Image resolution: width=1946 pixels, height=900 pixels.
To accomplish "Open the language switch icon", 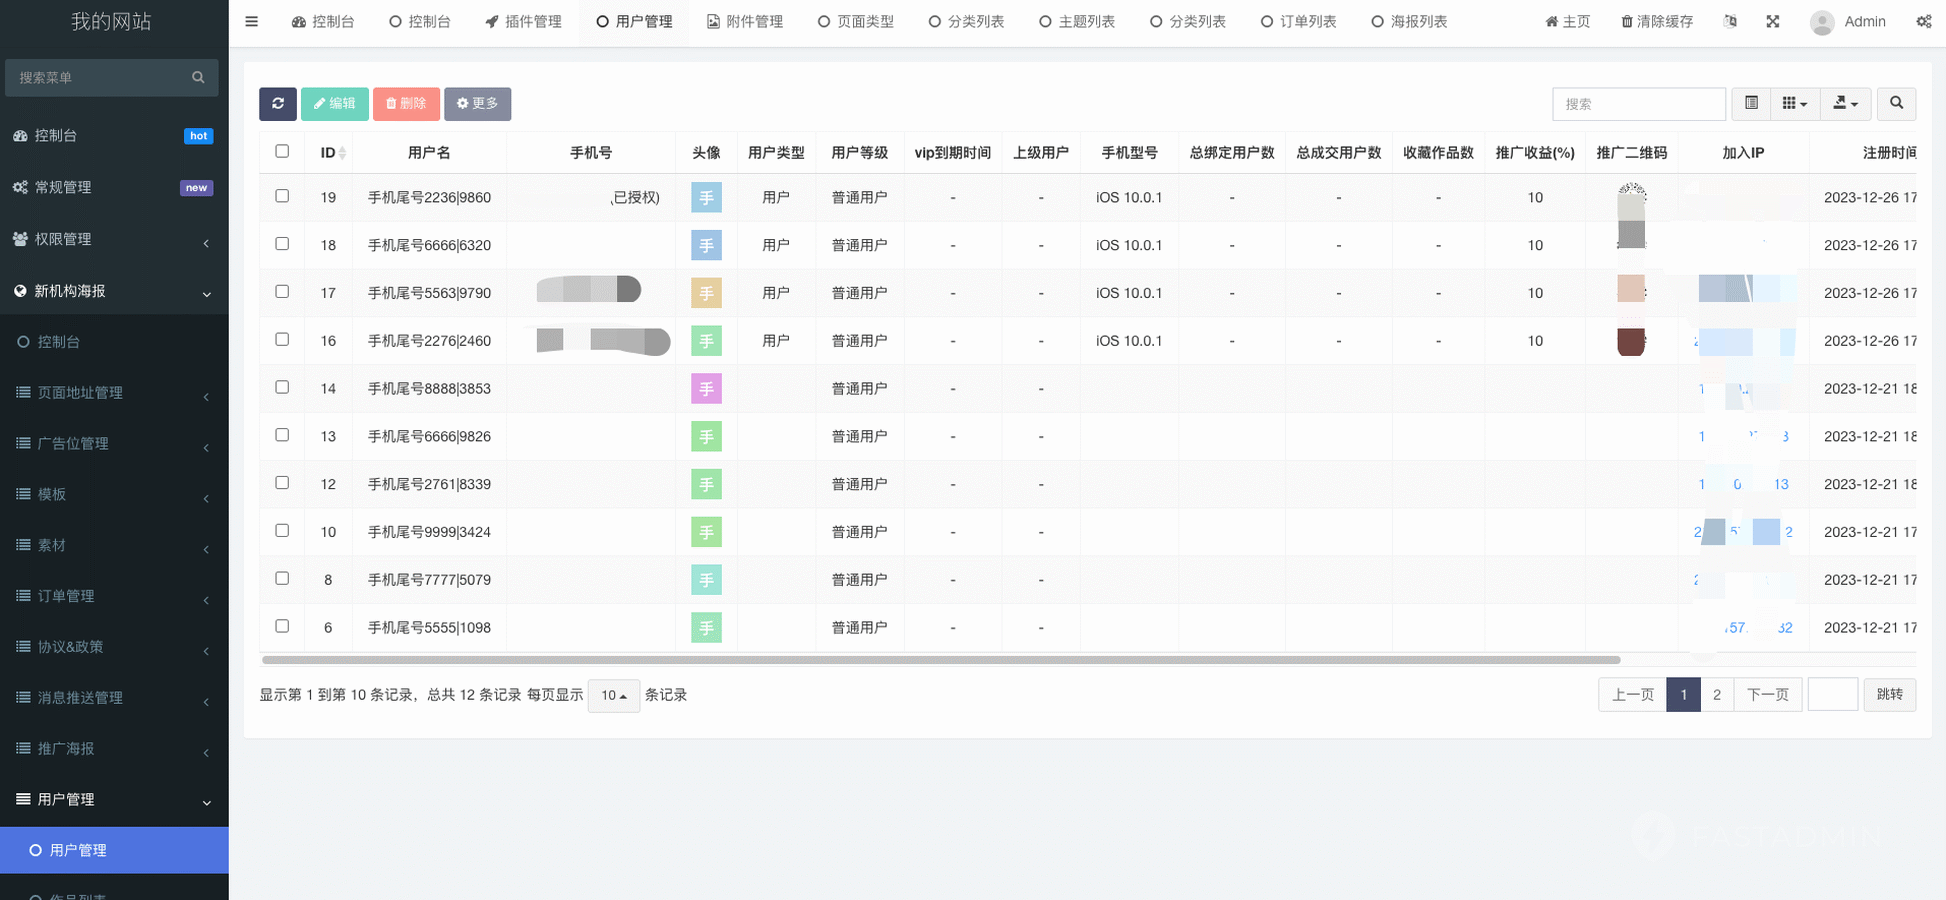I will [1730, 22].
